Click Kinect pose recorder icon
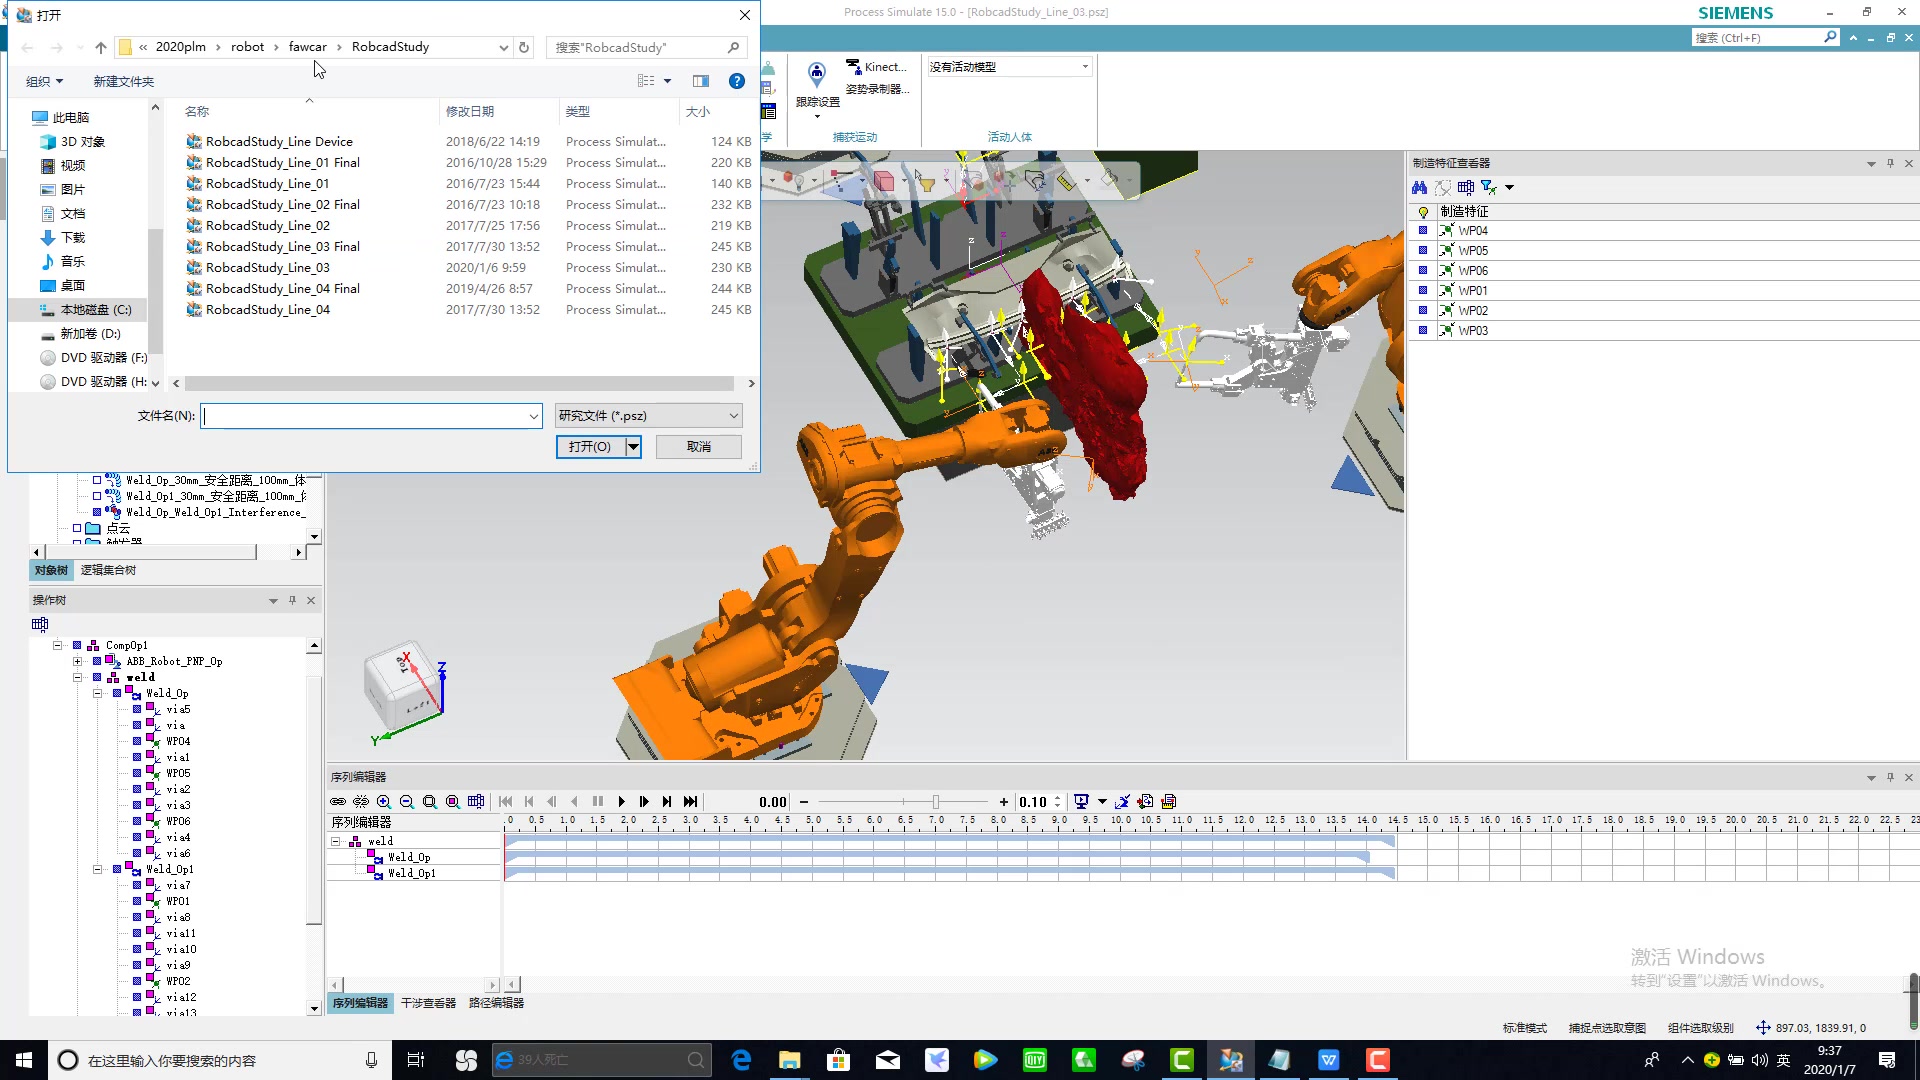Image resolution: width=1920 pixels, height=1080 pixels. [853, 67]
